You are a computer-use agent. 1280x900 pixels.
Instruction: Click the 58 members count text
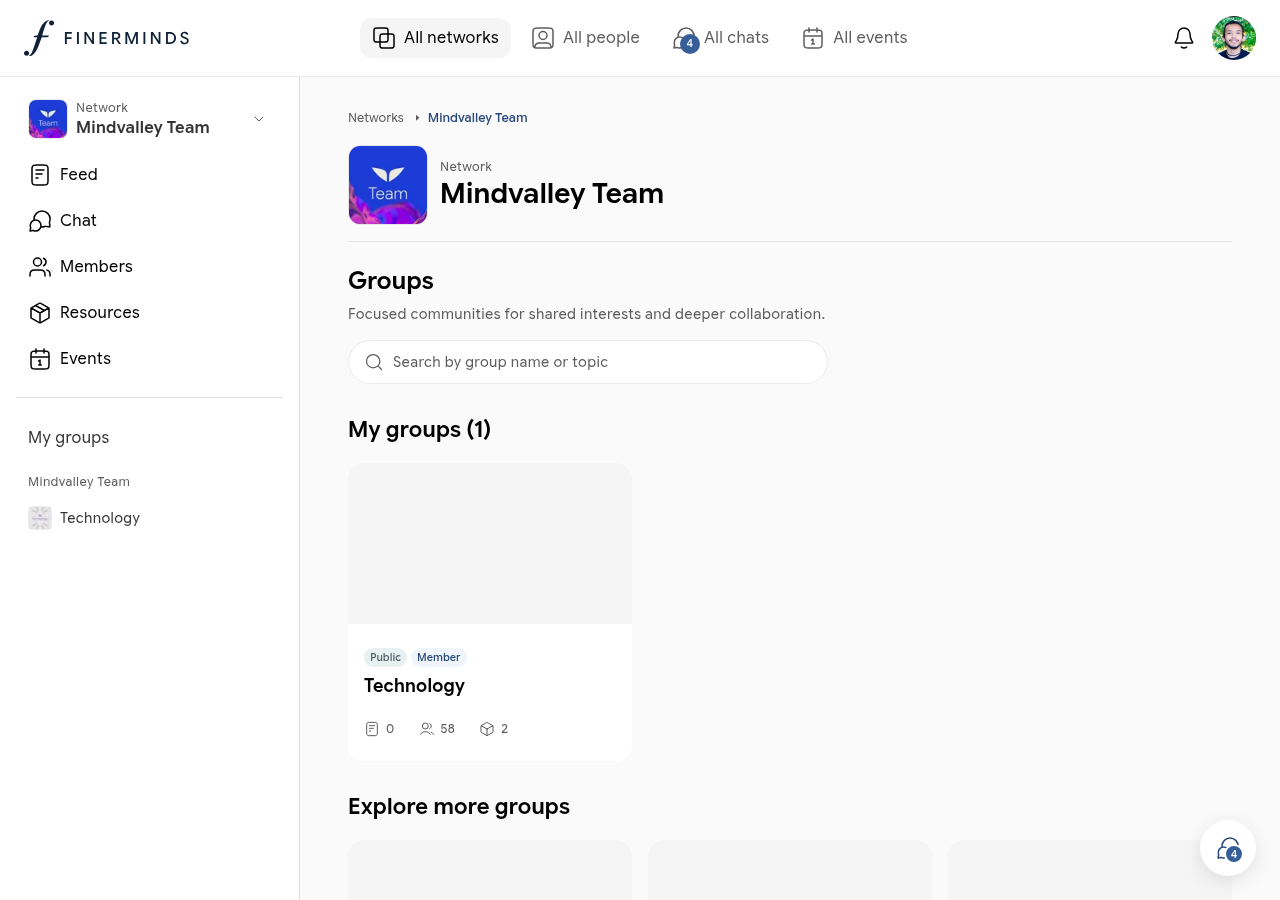point(447,729)
